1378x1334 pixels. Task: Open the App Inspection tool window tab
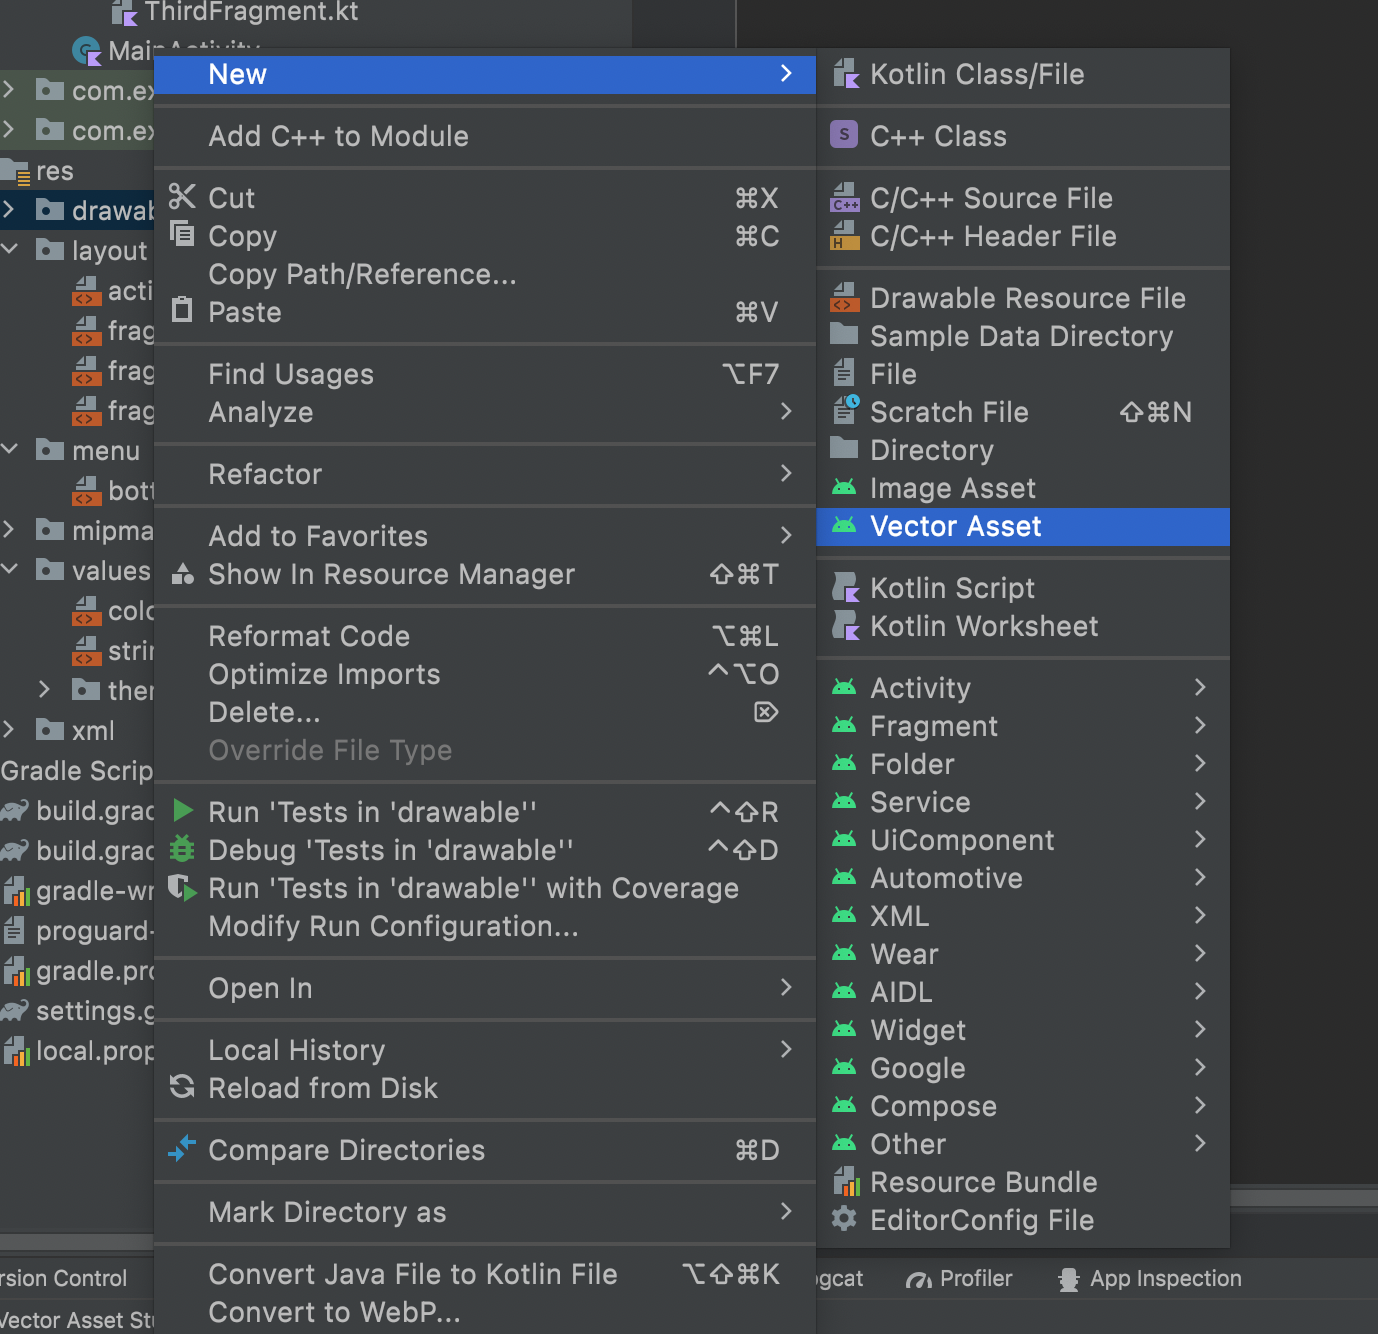[x=1150, y=1279]
